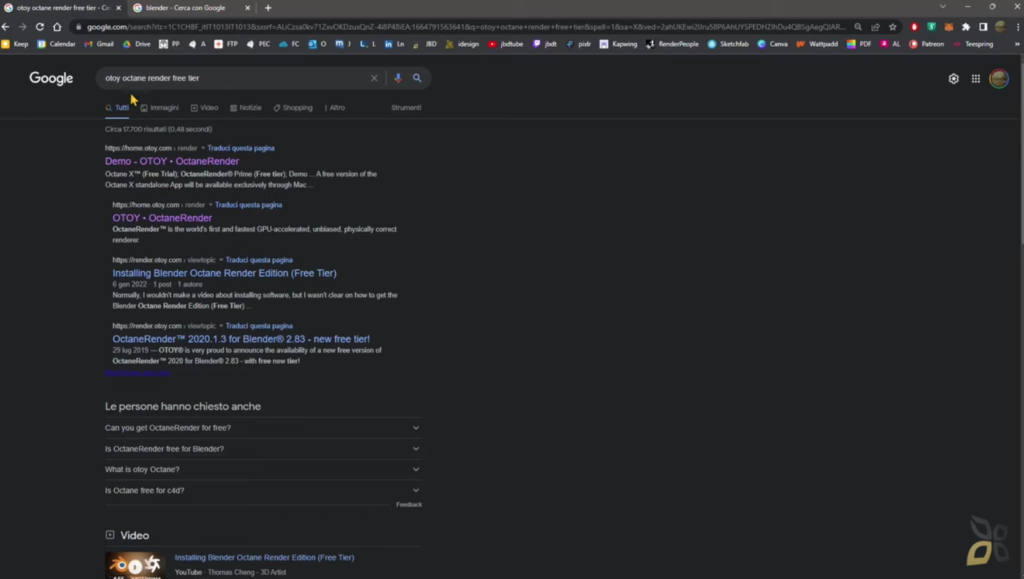
Task: Clear the Google search box text
Action: click(374, 78)
